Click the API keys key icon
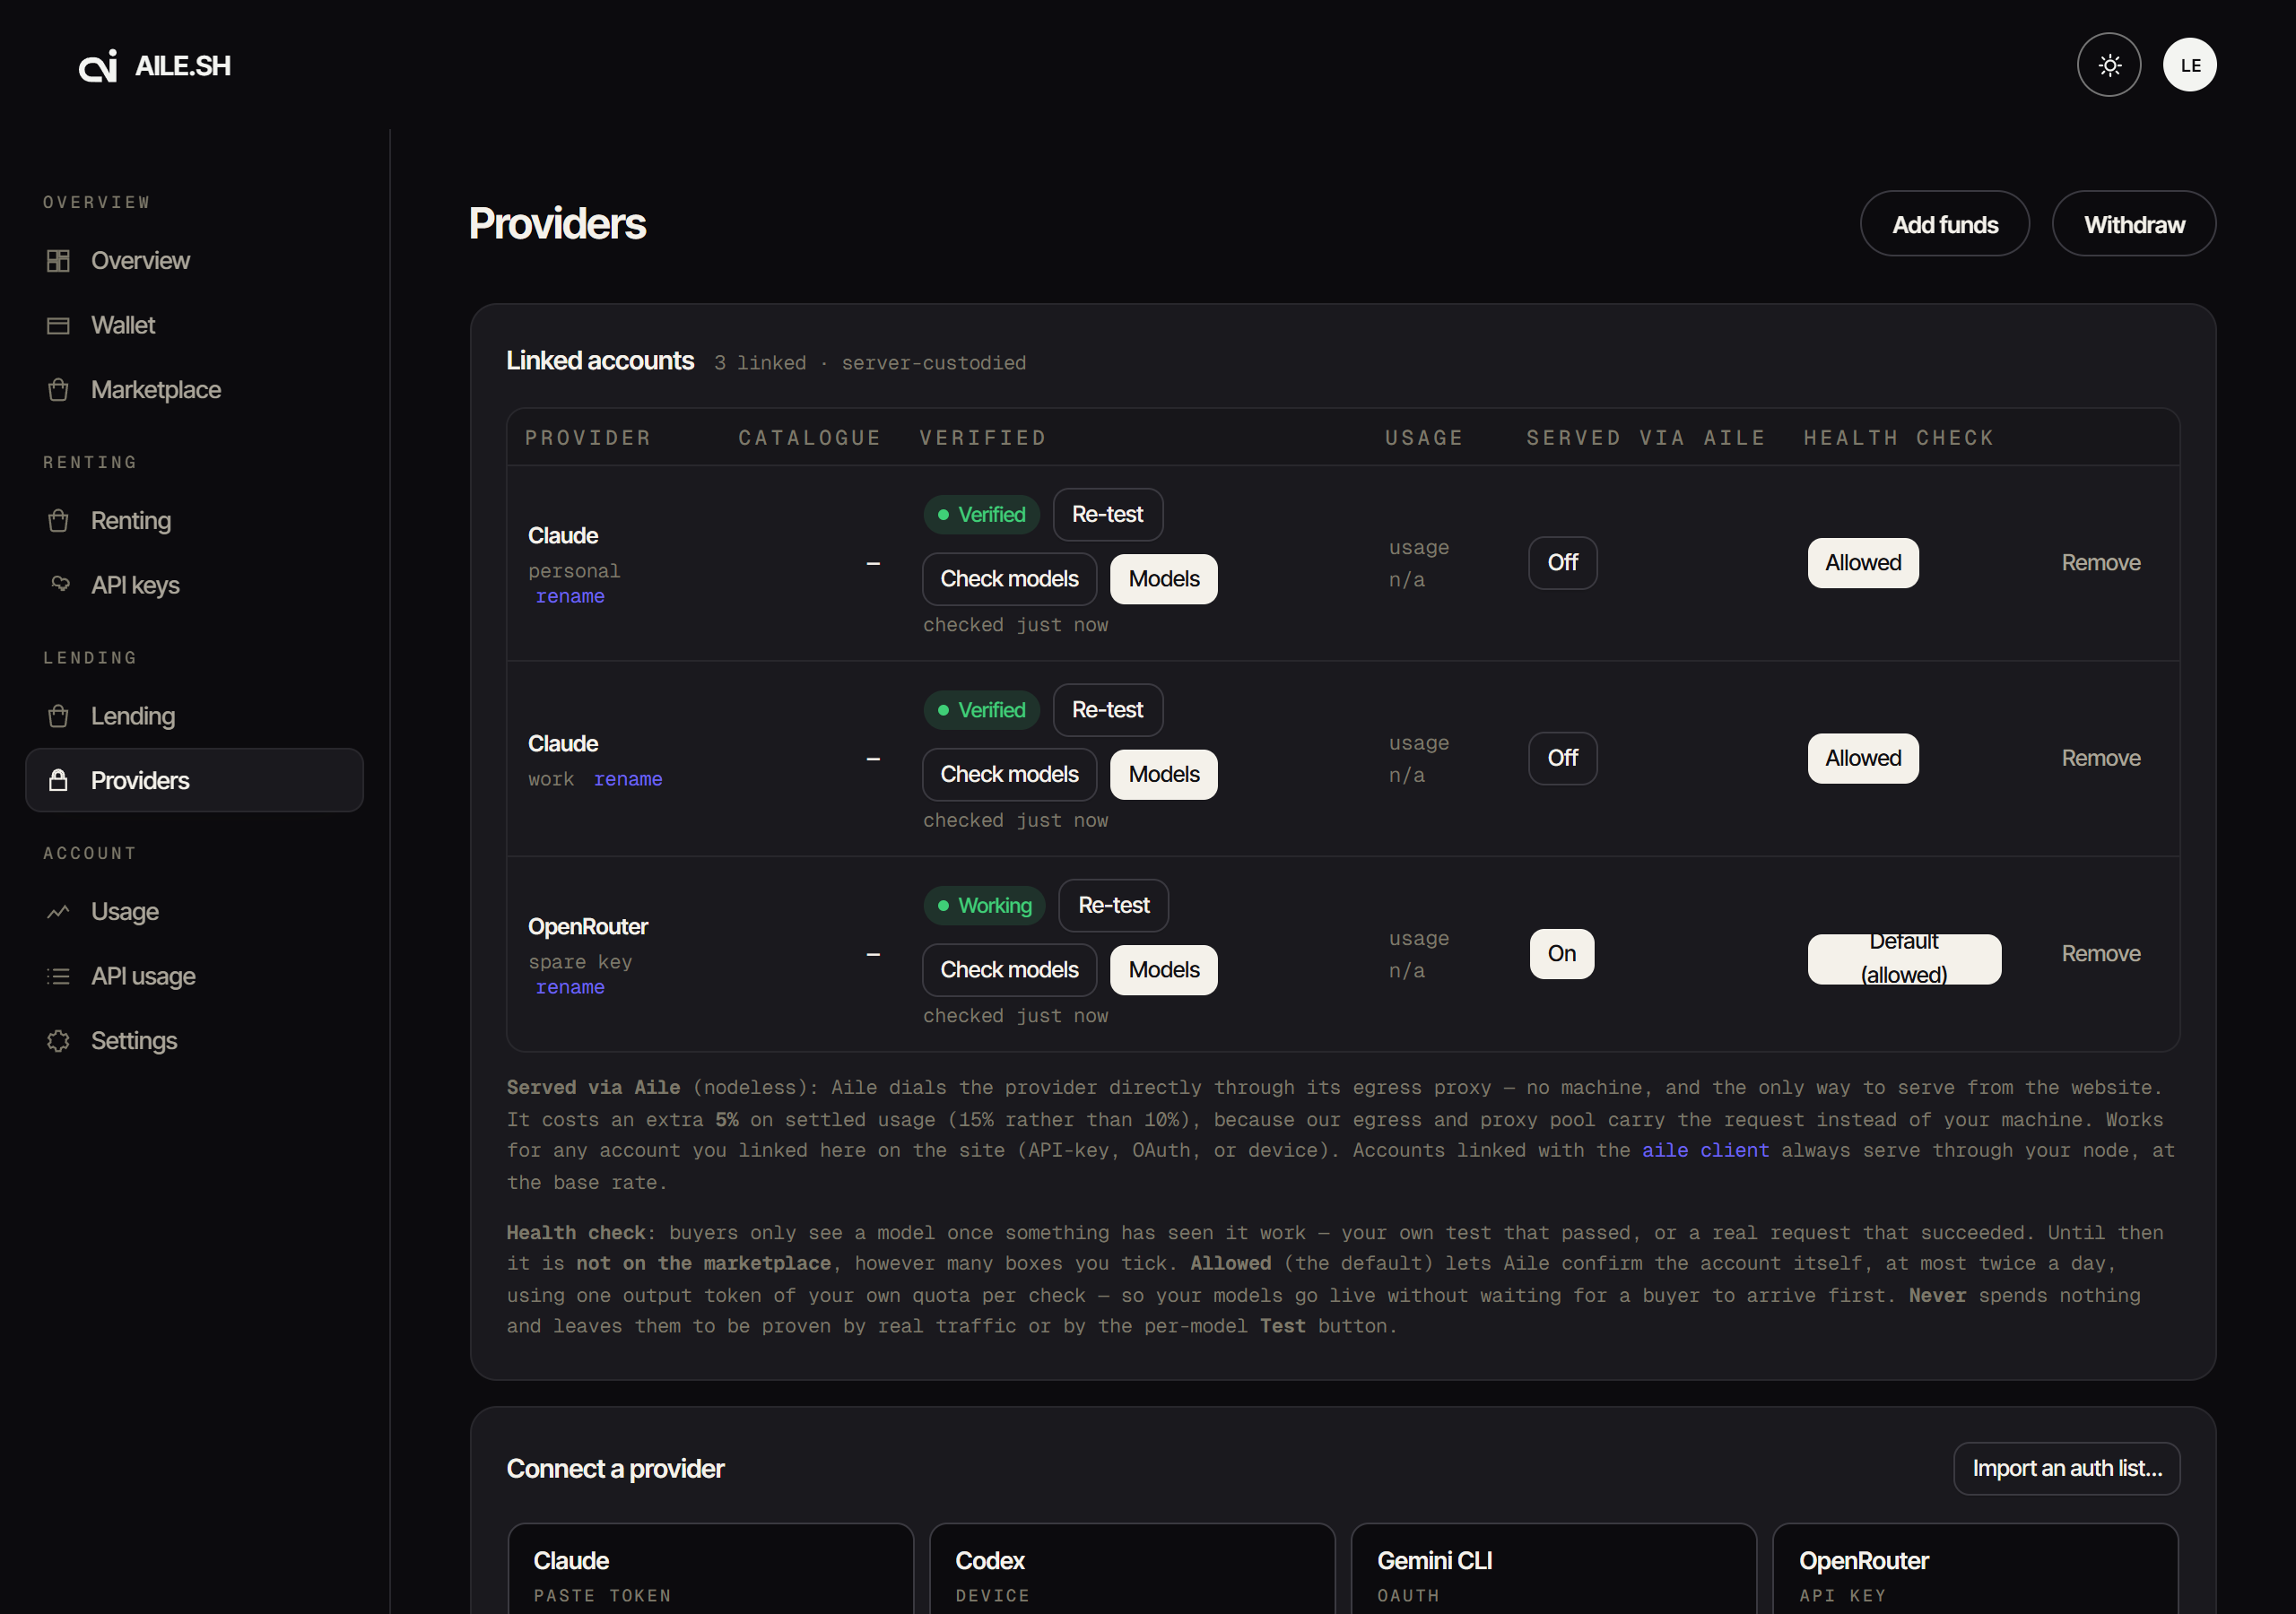Screen dimensions: 2296x1614 point(60,584)
